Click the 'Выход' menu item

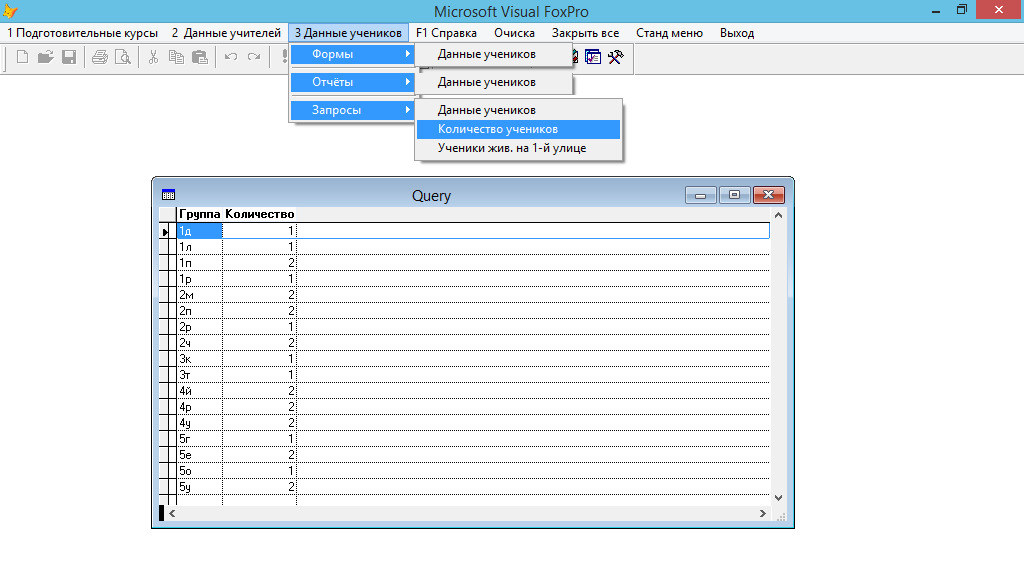(737, 33)
